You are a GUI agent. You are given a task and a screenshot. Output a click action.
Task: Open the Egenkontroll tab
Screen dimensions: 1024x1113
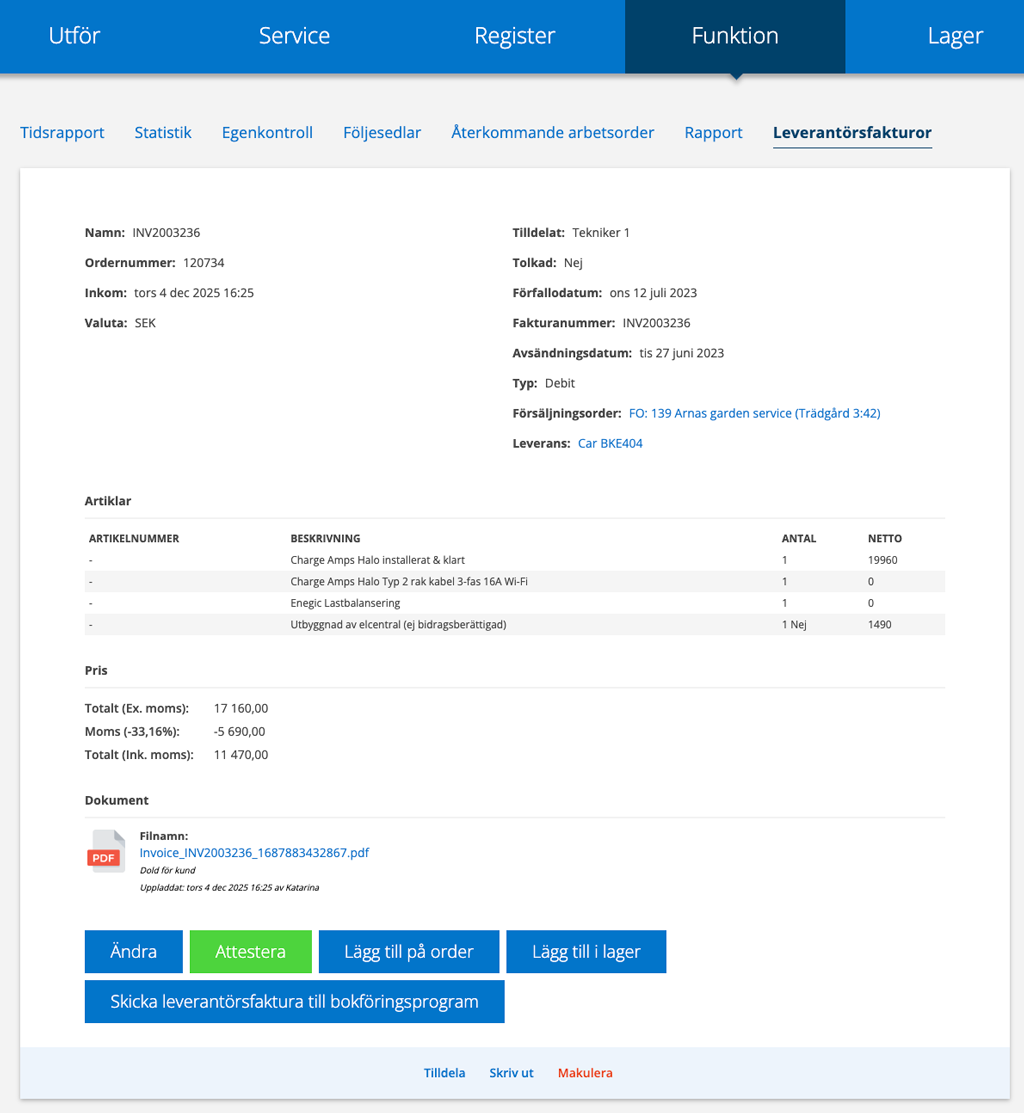point(267,132)
